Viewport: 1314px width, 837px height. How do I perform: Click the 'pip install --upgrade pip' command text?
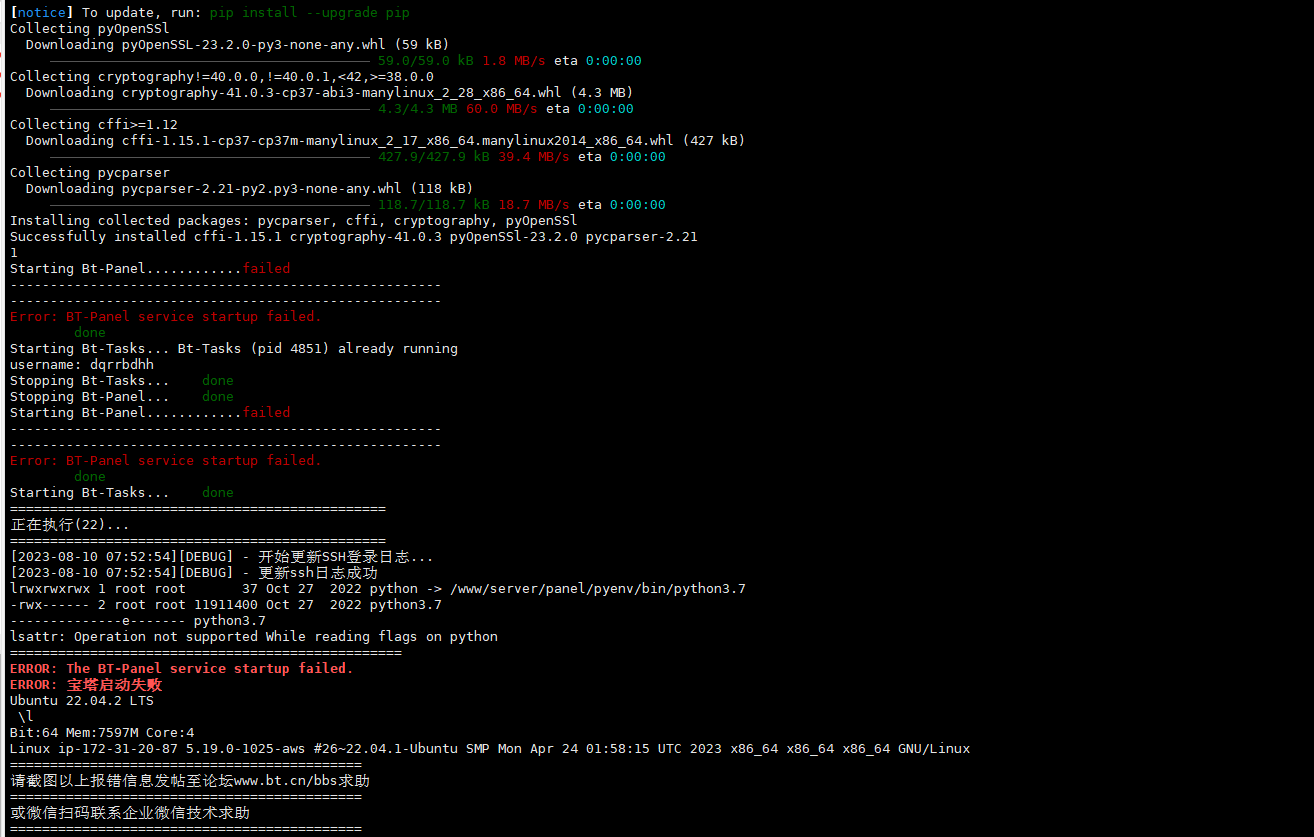pos(310,13)
